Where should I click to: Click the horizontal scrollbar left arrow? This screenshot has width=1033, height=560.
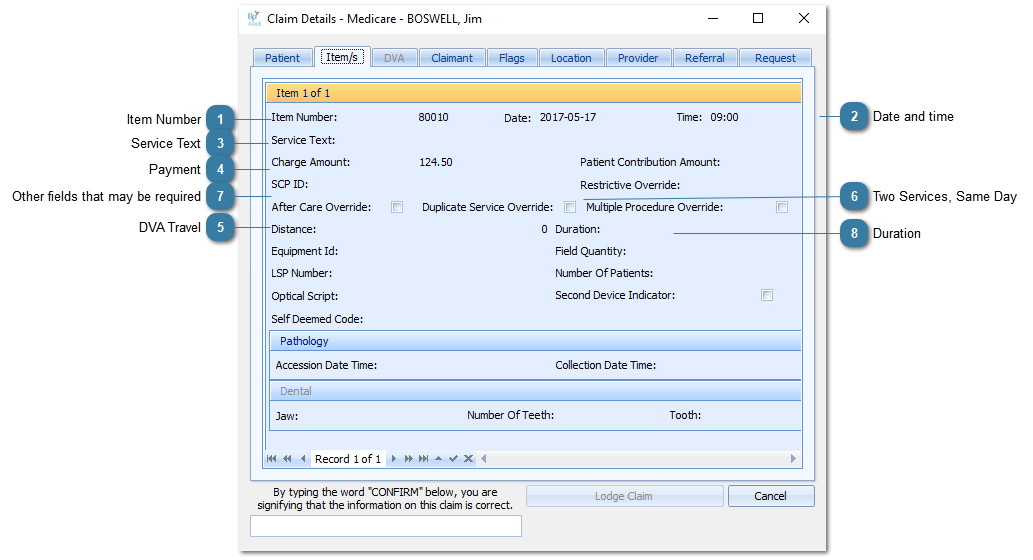tap(484, 459)
